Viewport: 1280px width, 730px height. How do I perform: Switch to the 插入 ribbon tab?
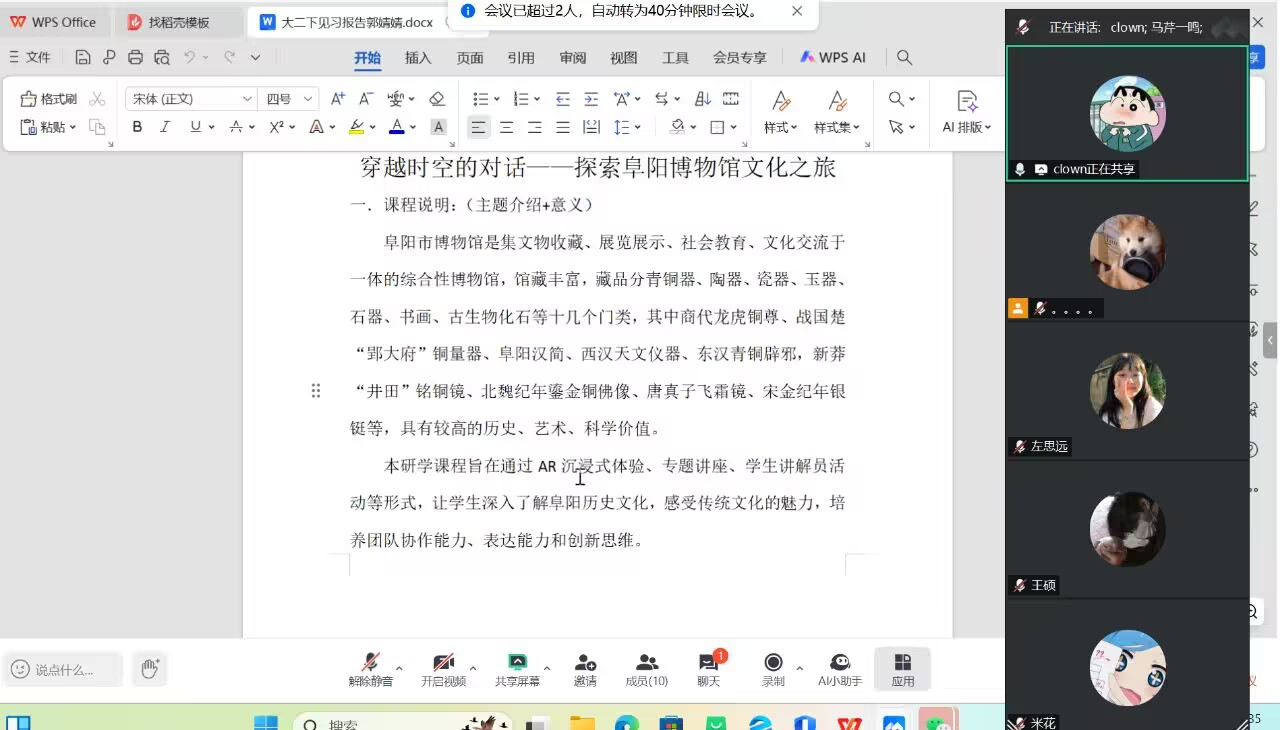click(418, 58)
